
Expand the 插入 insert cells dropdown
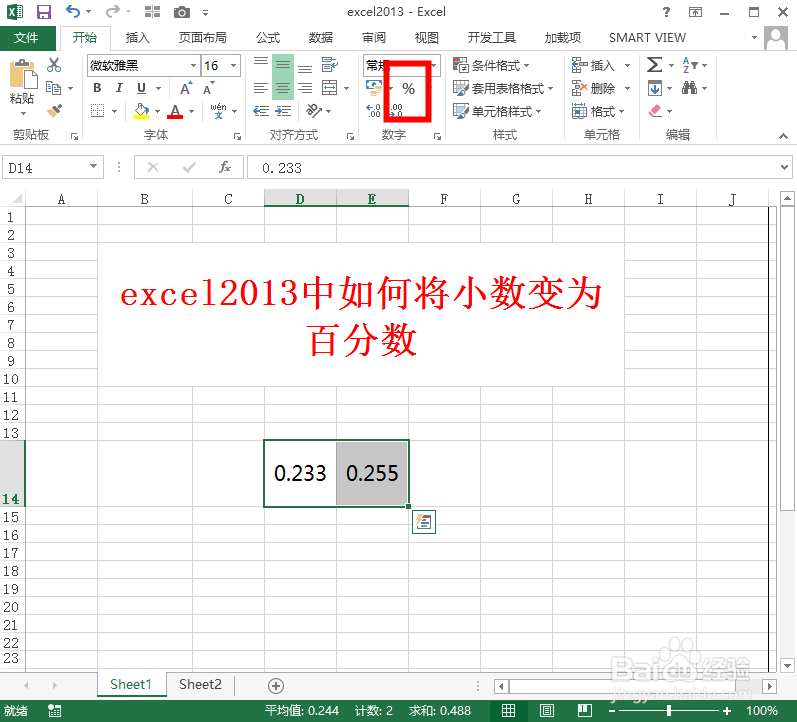[x=627, y=65]
